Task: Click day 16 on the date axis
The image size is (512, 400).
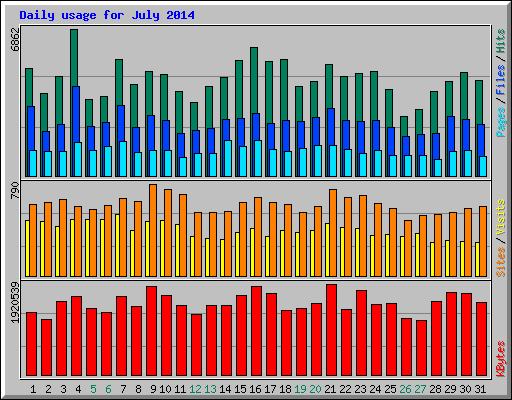Action: pyautogui.click(x=255, y=389)
